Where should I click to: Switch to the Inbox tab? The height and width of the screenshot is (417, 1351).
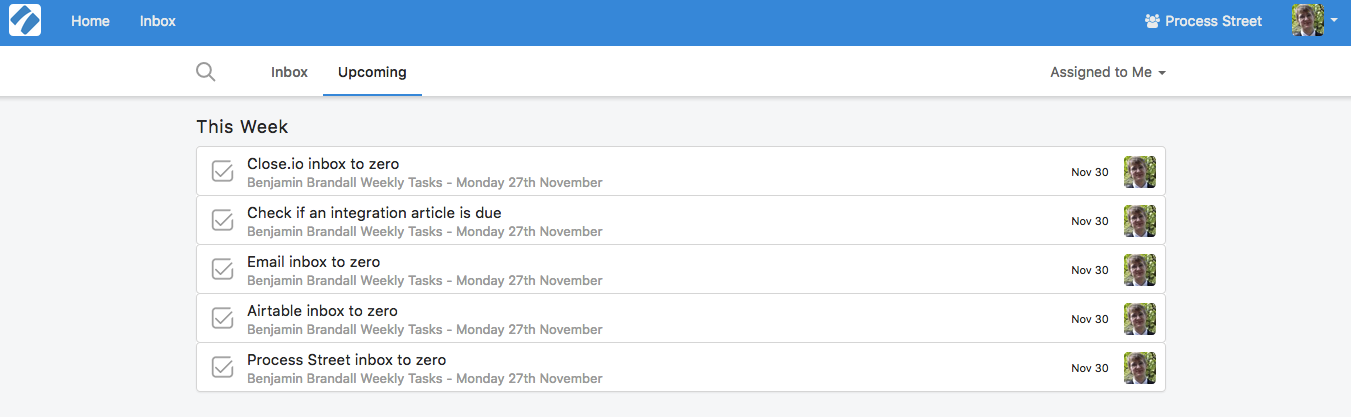point(289,72)
